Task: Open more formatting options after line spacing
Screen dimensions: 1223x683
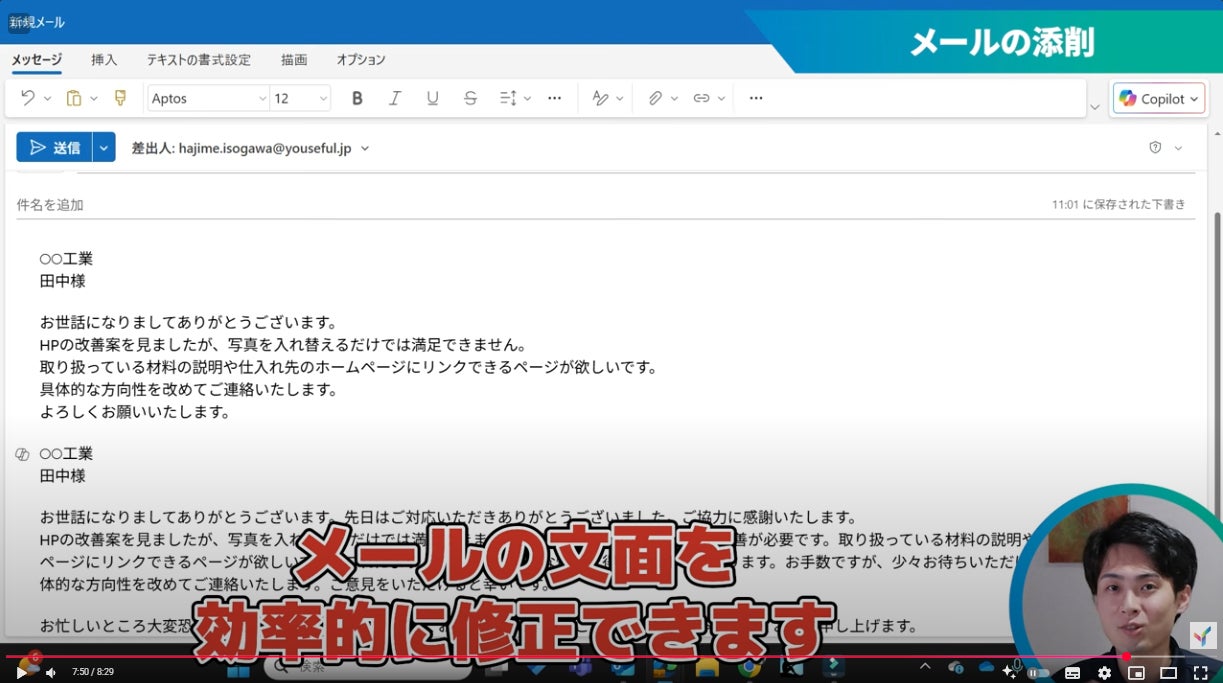Action: click(x=555, y=98)
